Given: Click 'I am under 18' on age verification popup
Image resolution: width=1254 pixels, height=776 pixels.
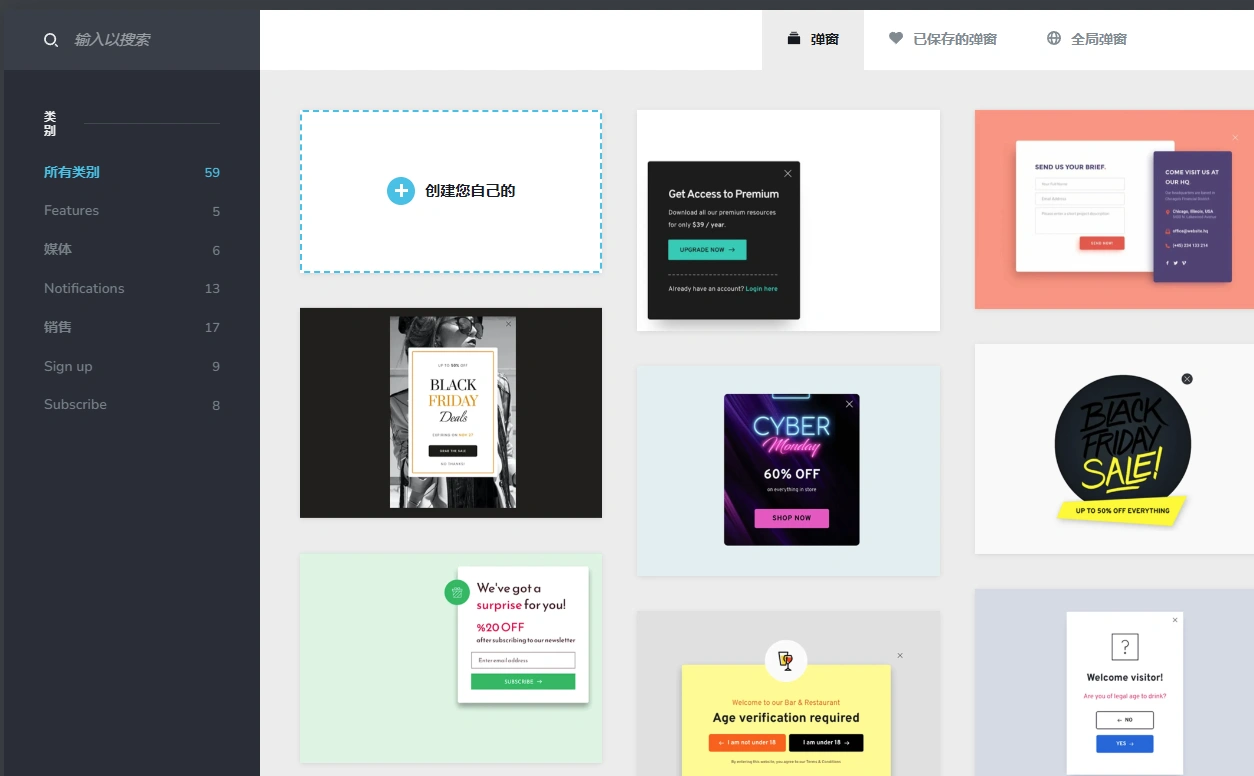Looking at the screenshot, I should pyautogui.click(x=826, y=743).
